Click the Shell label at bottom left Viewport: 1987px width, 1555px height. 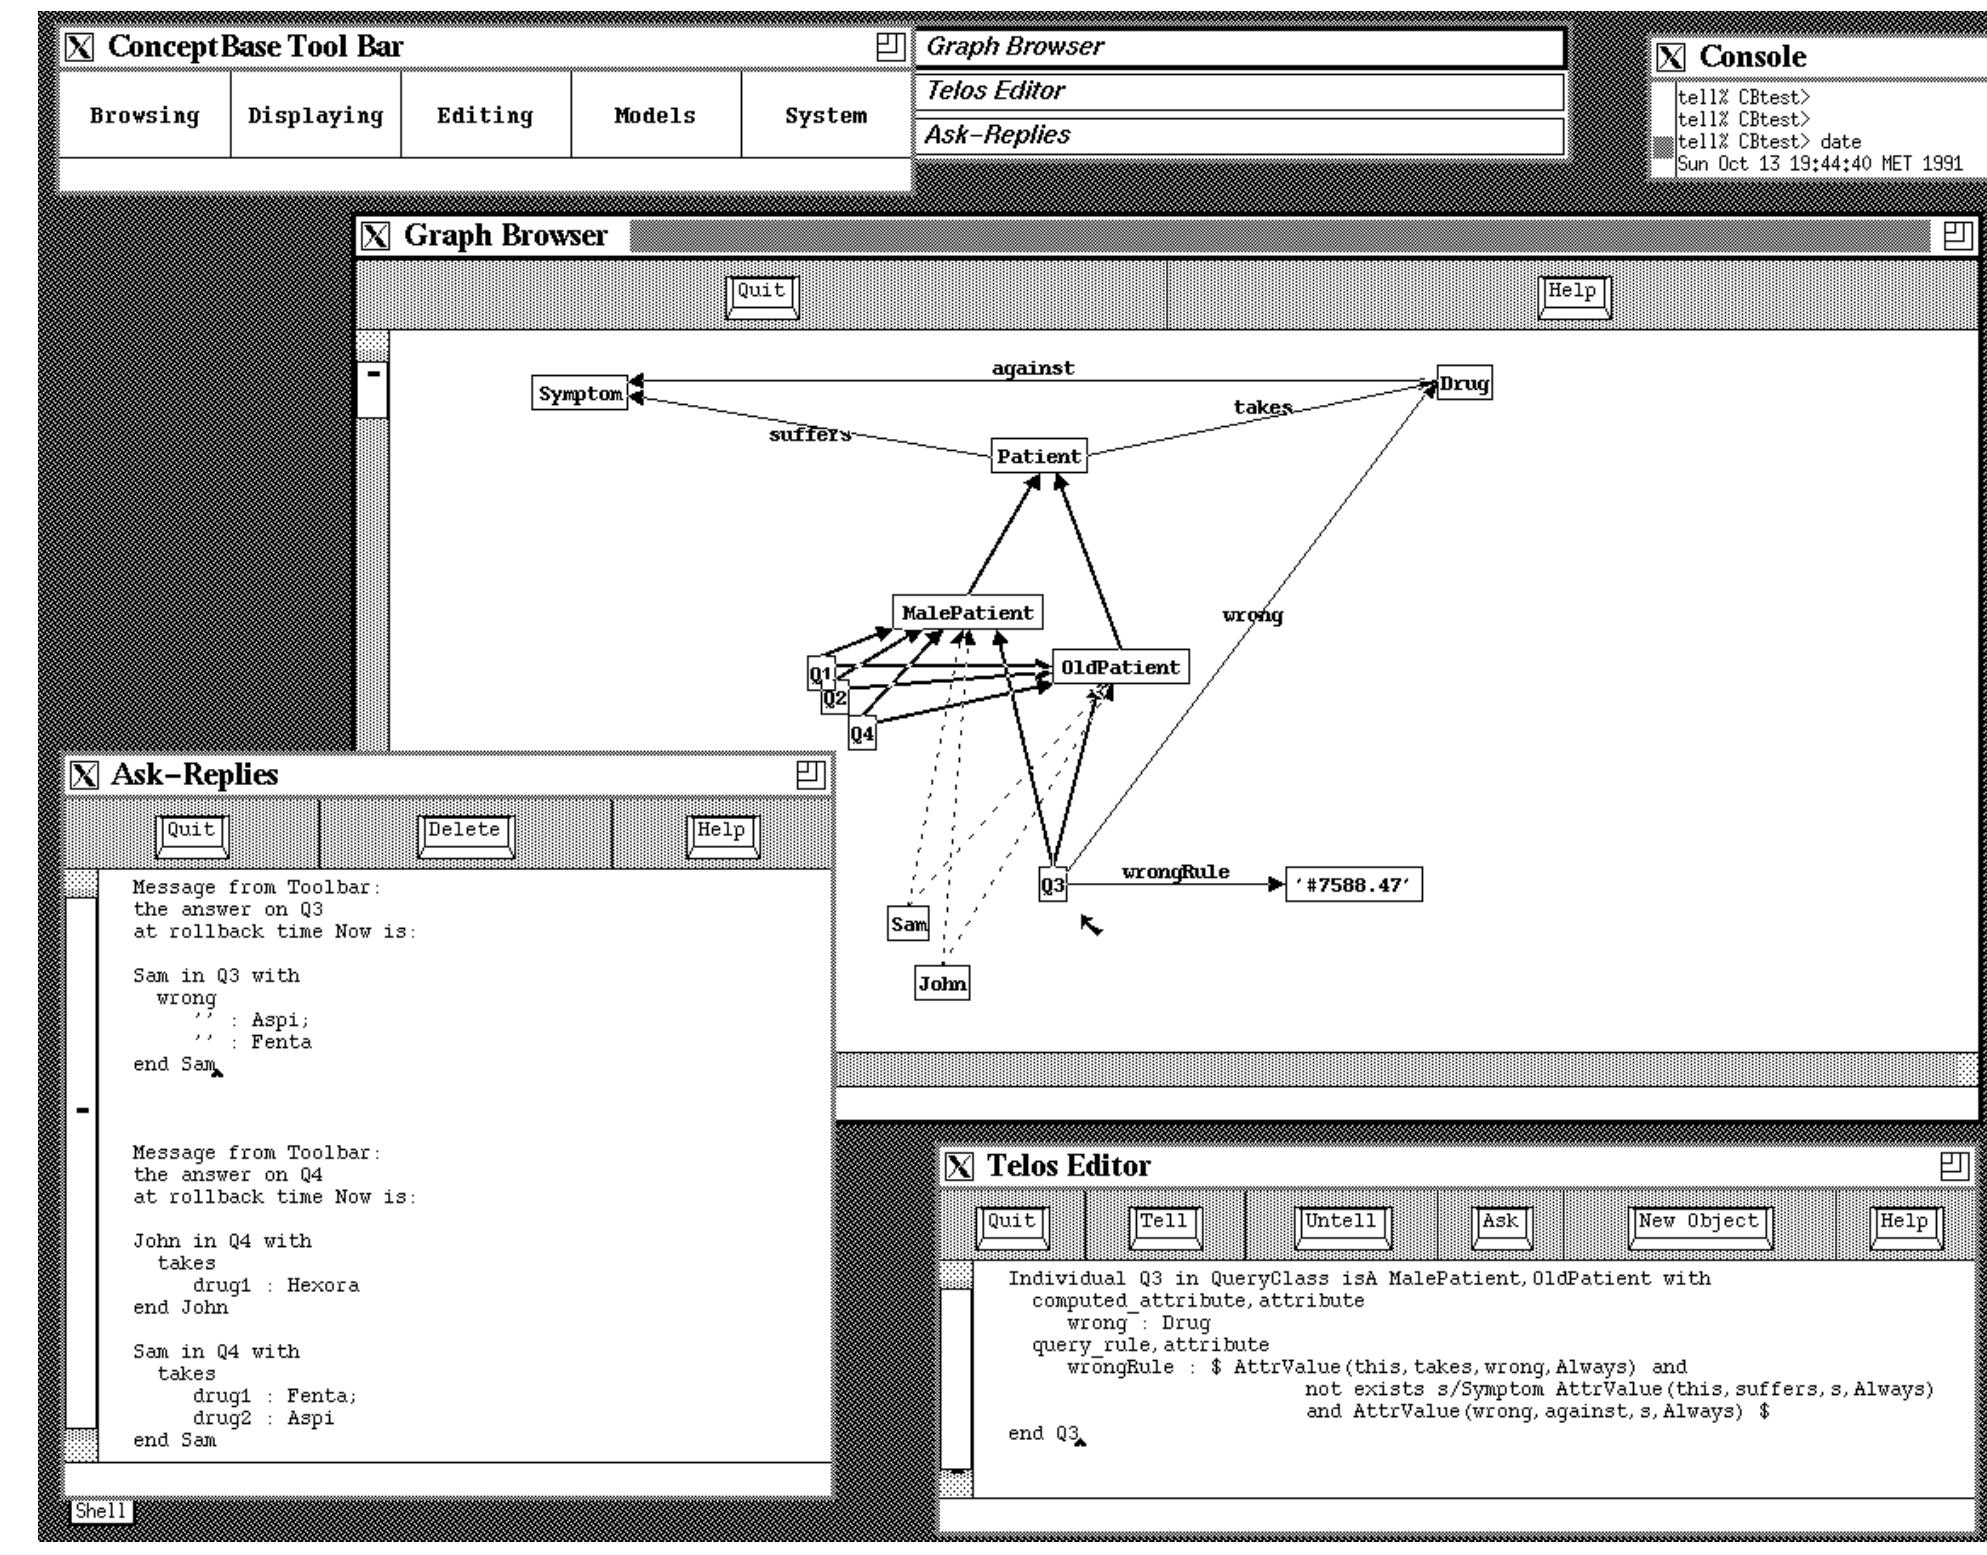[x=101, y=1511]
